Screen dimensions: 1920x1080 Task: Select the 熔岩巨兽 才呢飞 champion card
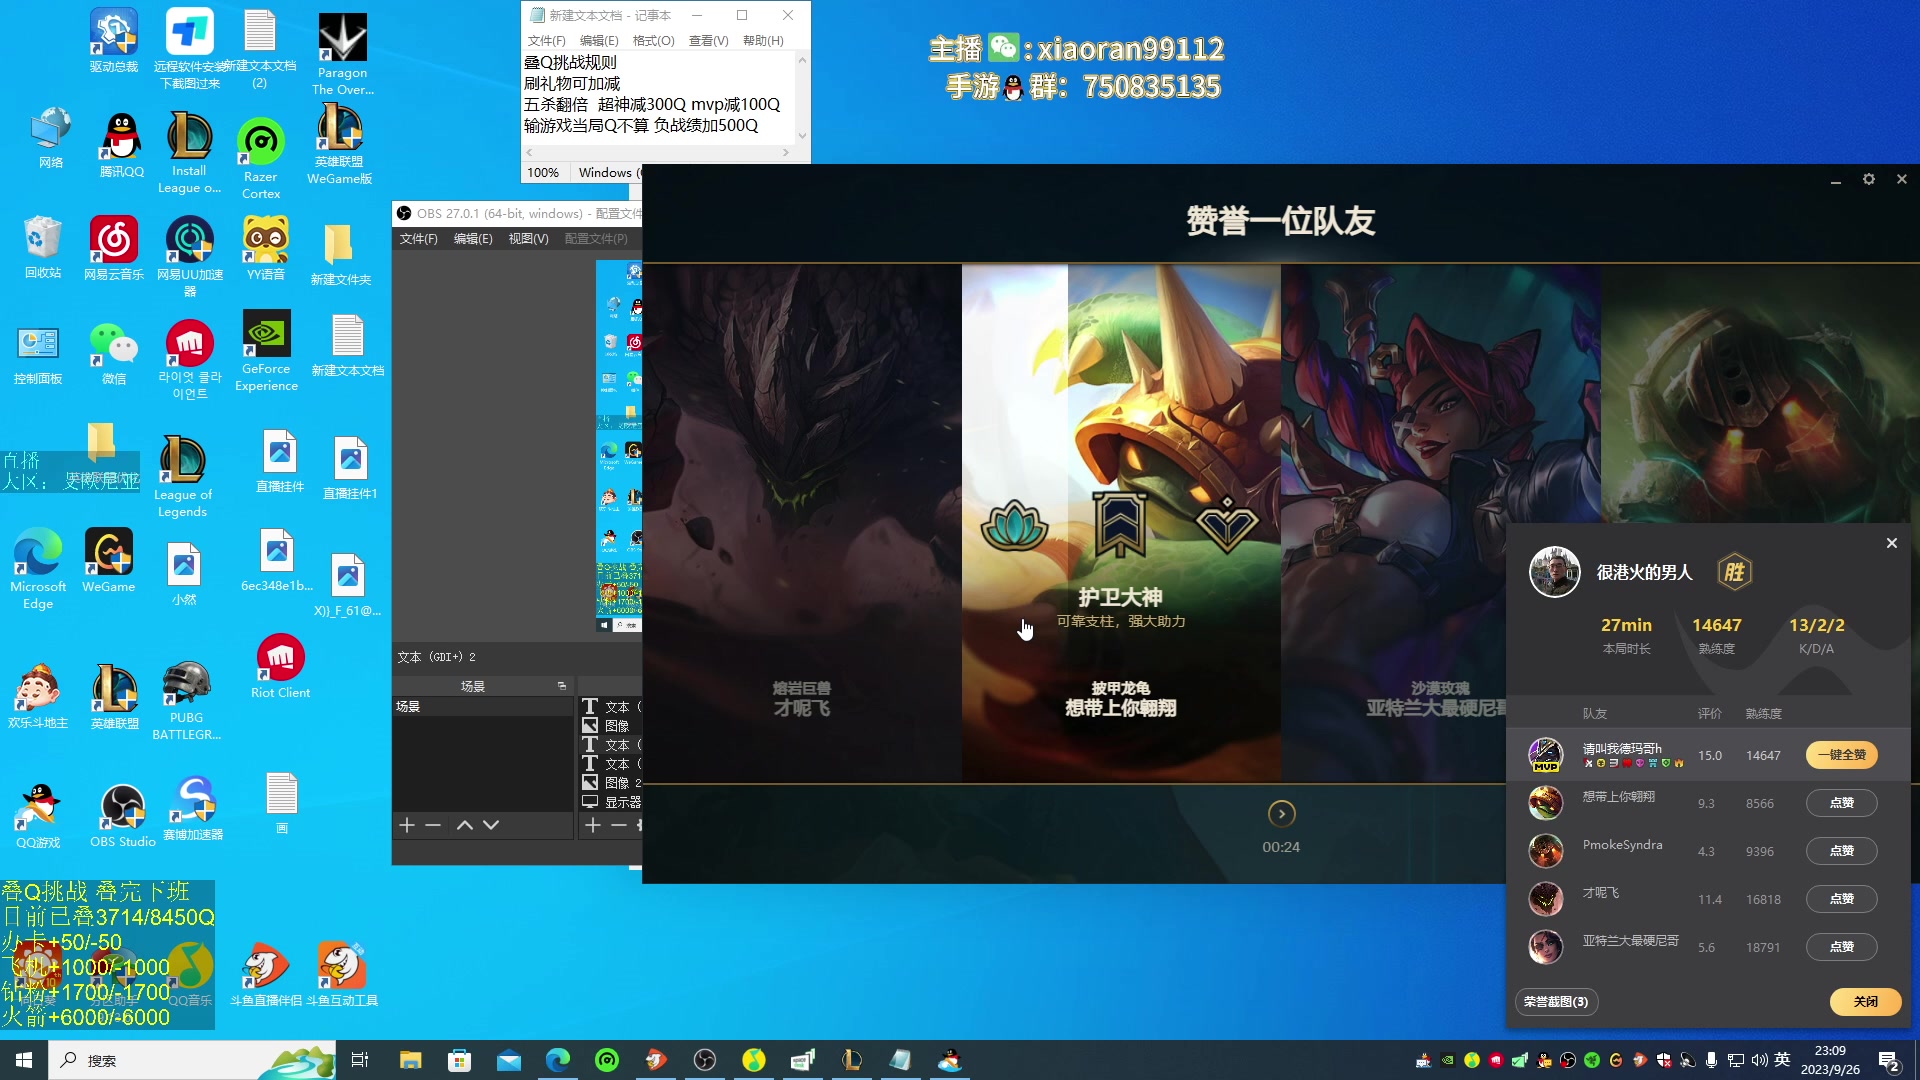point(802,522)
